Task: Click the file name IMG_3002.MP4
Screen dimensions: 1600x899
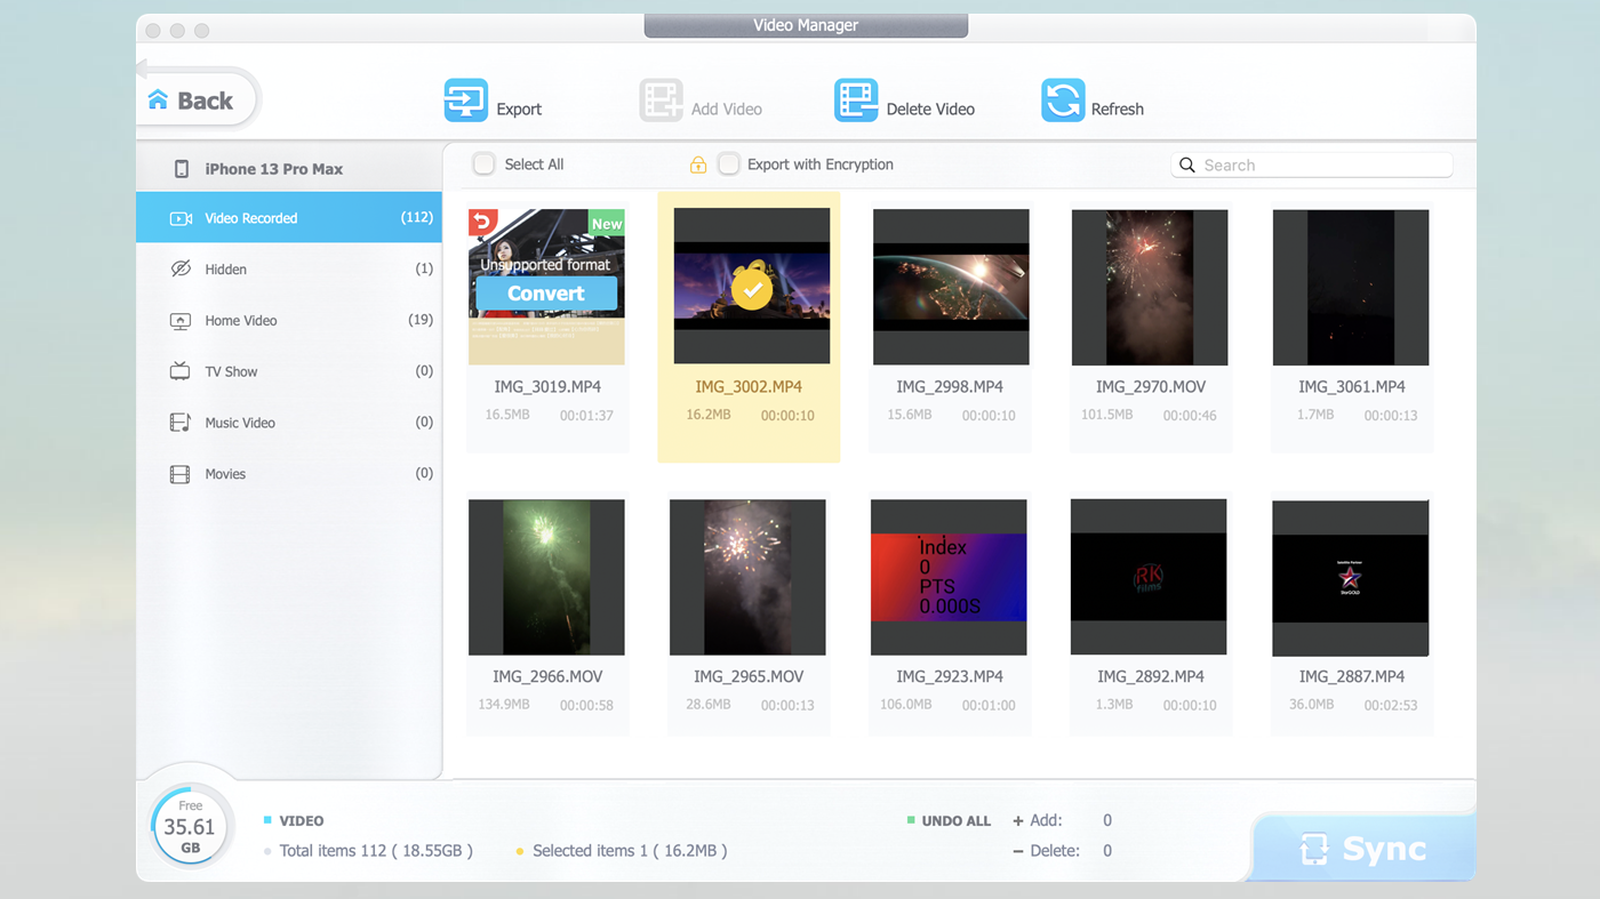Action: click(749, 387)
